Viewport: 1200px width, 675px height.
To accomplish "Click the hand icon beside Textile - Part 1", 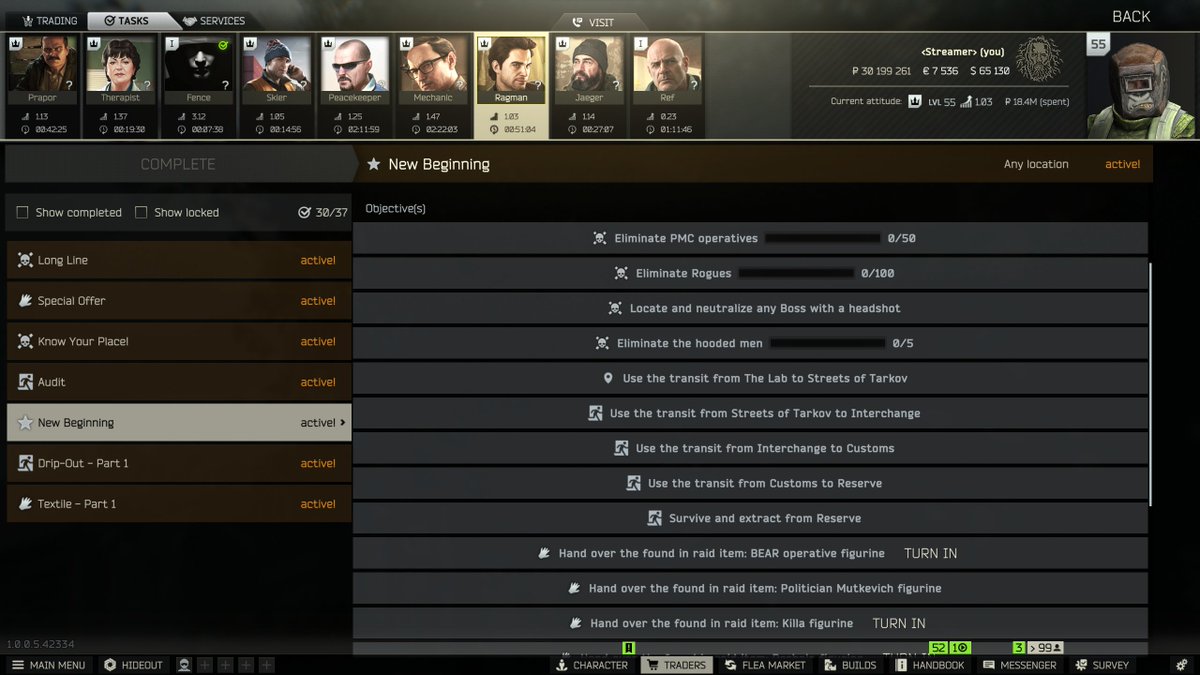I will click(x=25, y=504).
